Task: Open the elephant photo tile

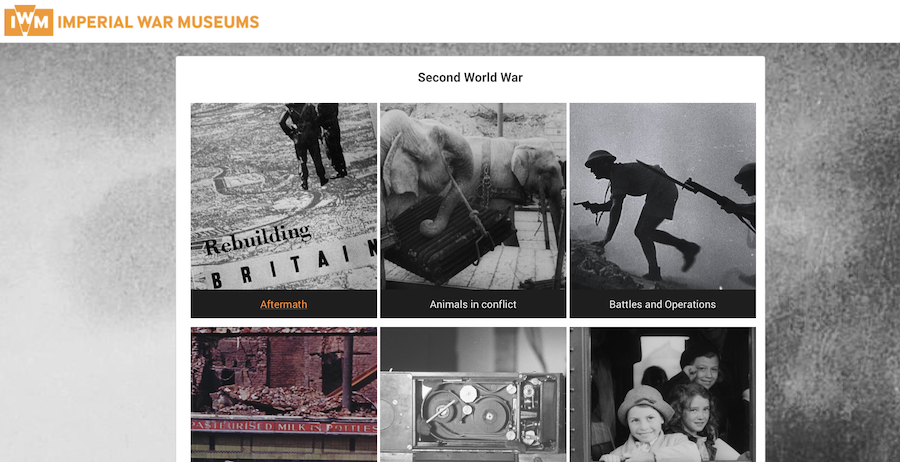Action: coord(473,196)
